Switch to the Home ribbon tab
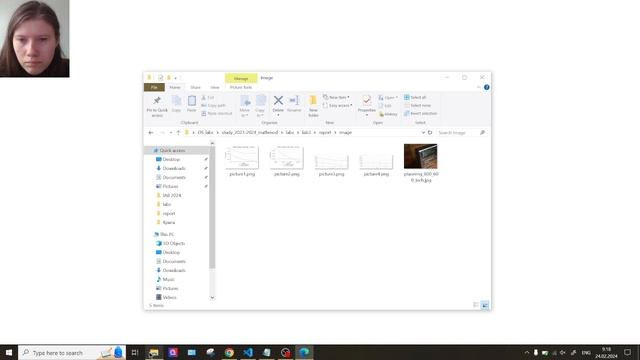This screenshot has height=360, width=640. point(175,87)
